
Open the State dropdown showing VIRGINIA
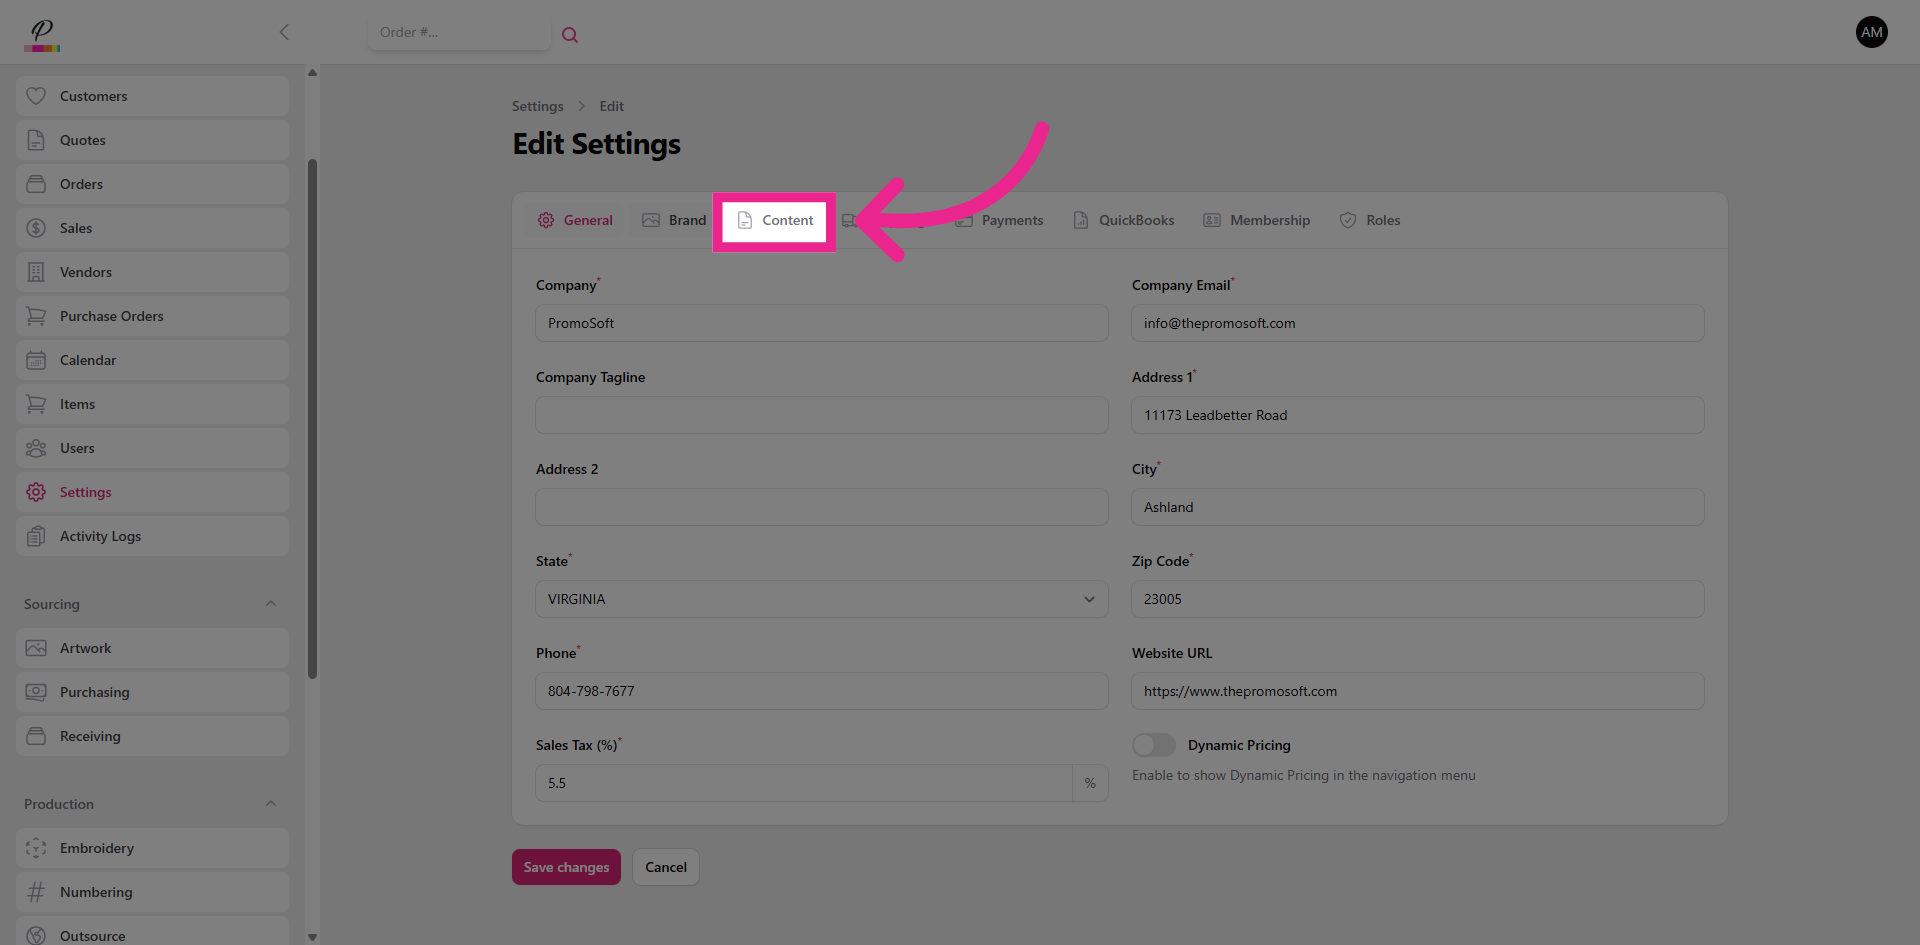821,599
